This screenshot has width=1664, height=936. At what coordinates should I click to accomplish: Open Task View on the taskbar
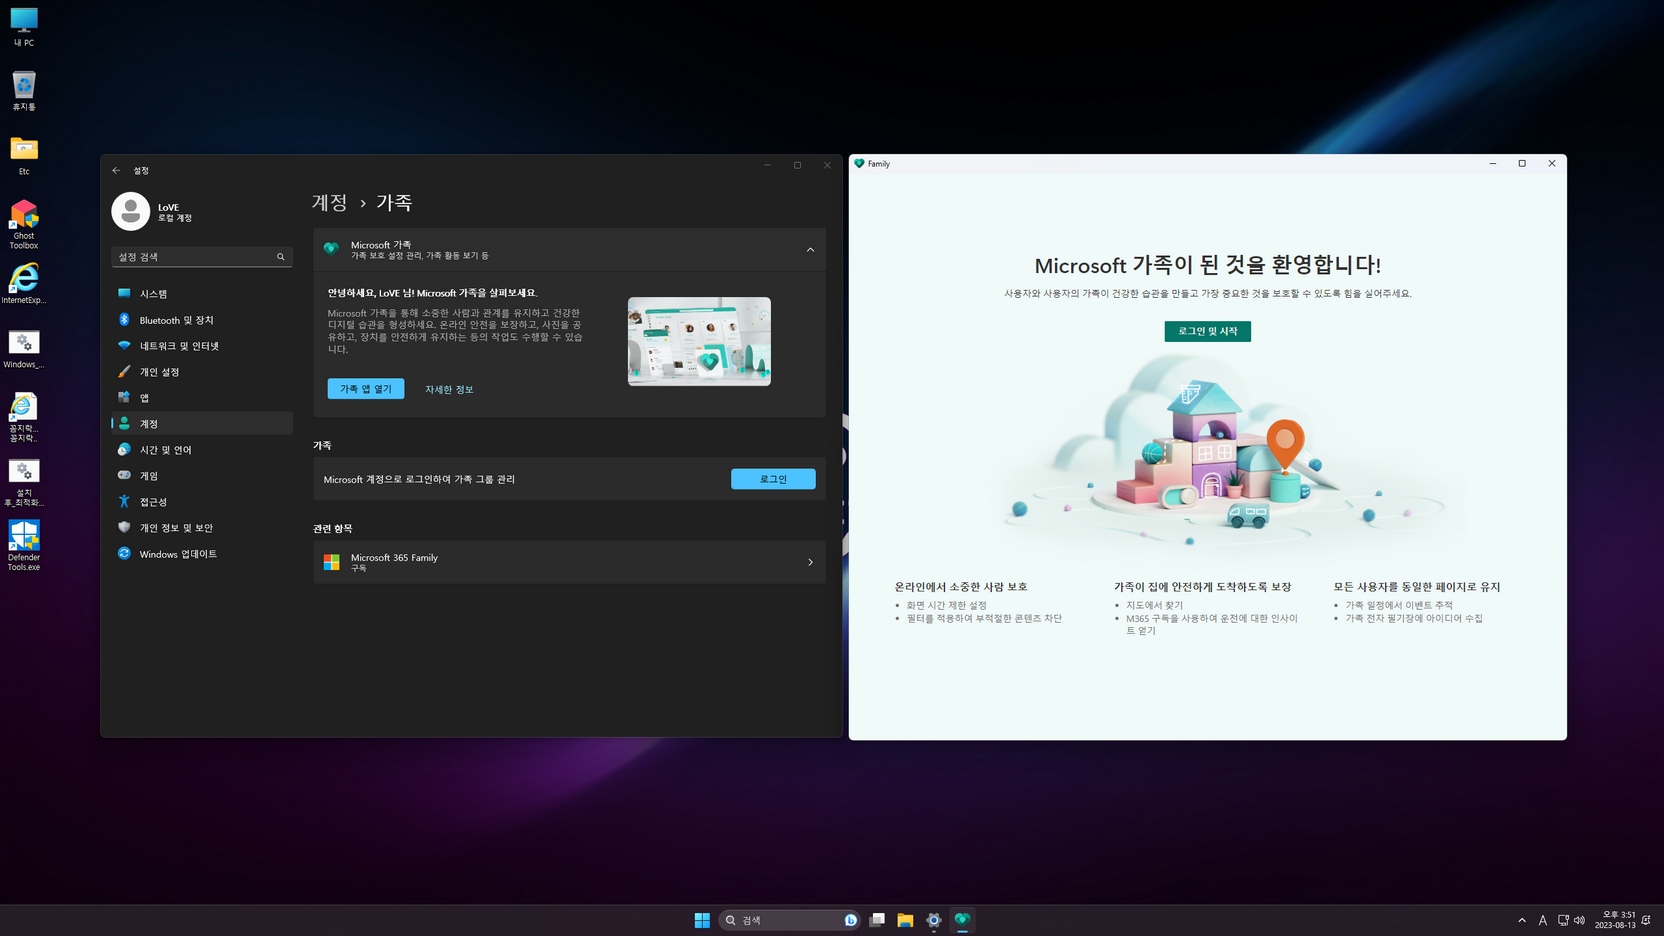[x=877, y=920]
